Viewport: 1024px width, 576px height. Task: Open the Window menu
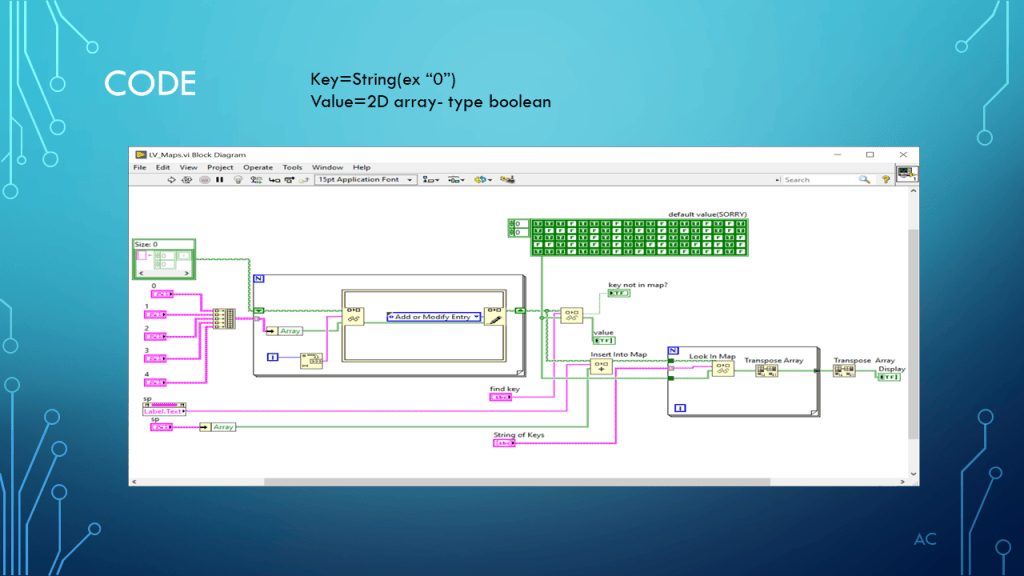[327, 167]
